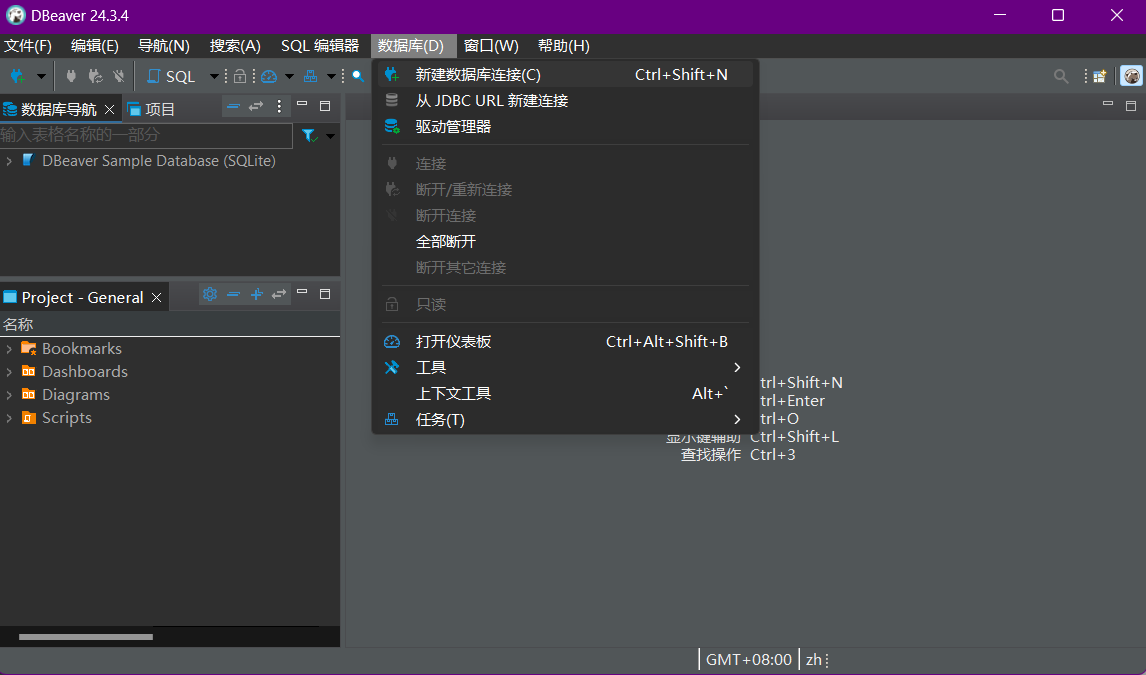
Task: Expand the Scripts folder
Action: (9, 418)
